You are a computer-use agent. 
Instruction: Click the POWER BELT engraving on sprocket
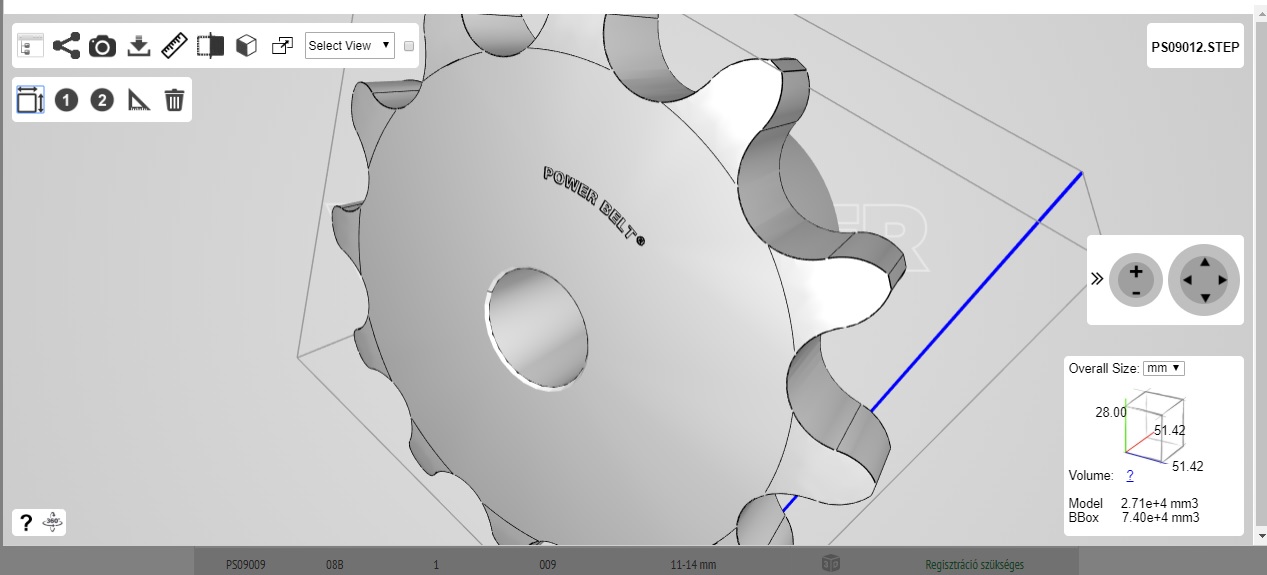(x=594, y=206)
